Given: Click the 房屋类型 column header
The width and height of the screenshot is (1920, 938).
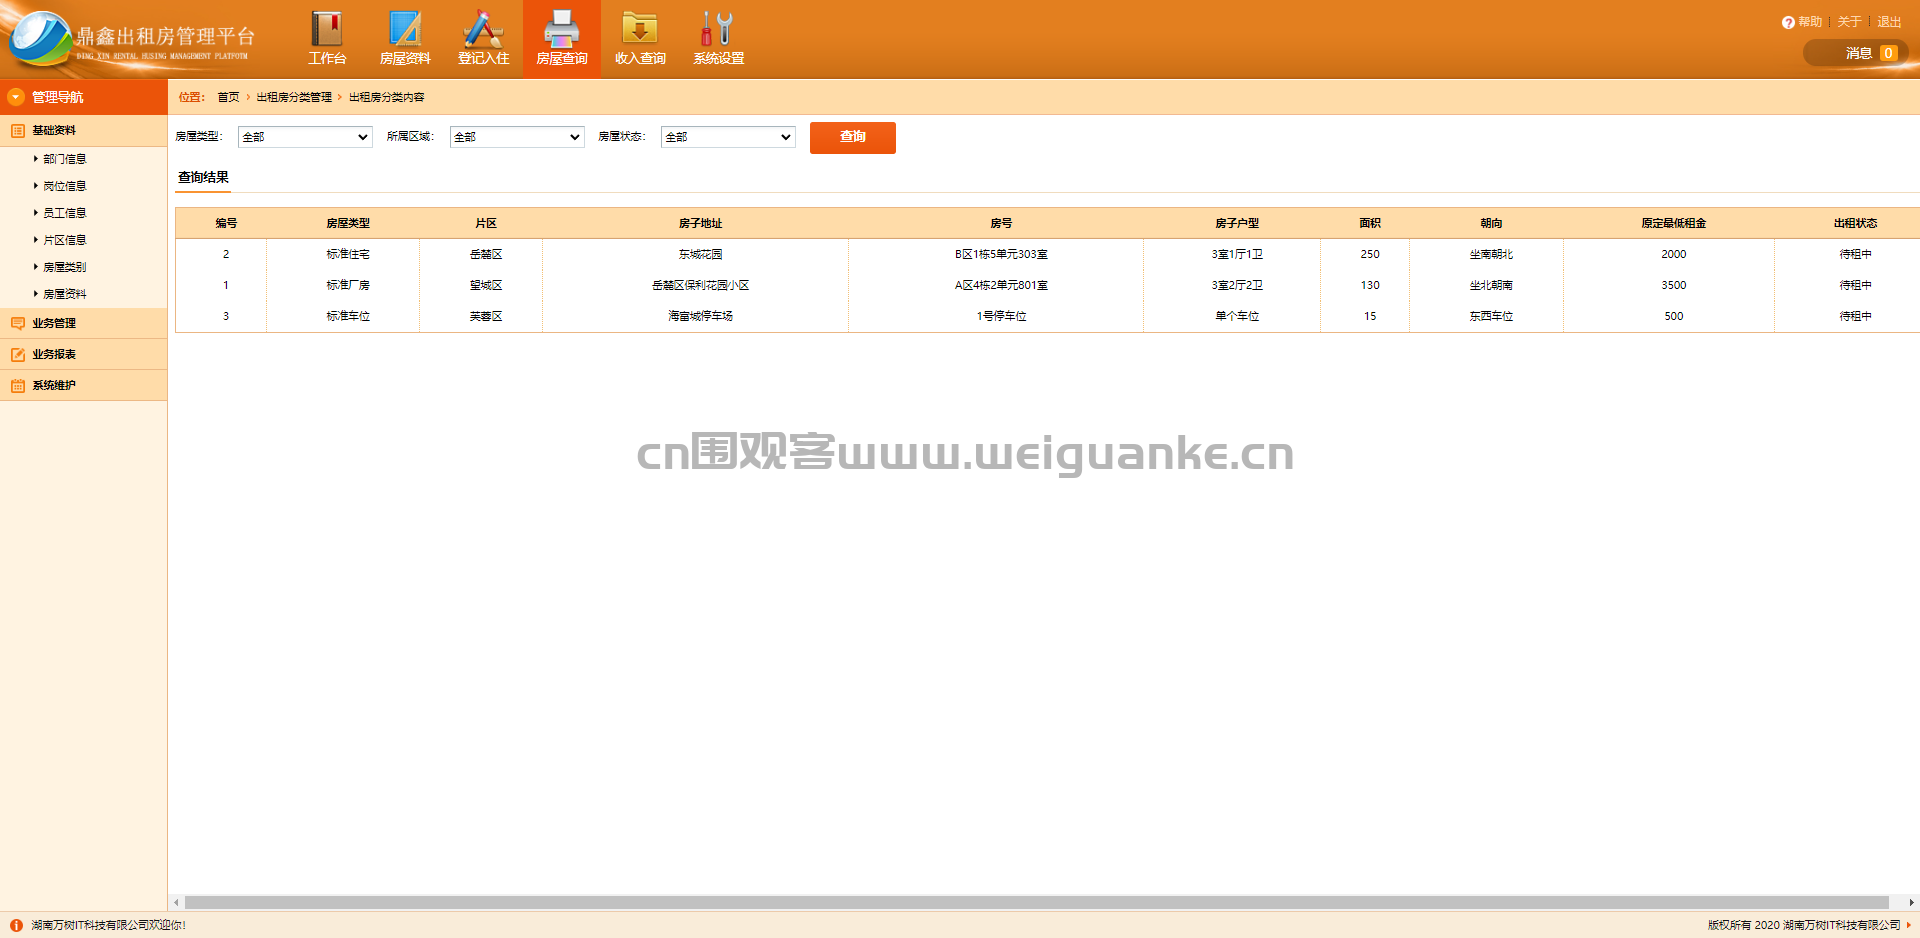Looking at the screenshot, I should pyautogui.click(x=348, y=223).
